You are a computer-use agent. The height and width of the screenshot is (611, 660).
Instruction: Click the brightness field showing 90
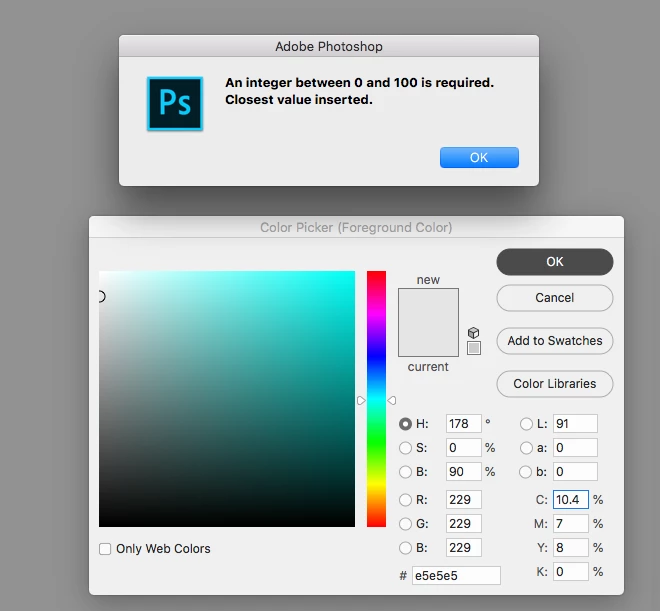coord(463,472)
